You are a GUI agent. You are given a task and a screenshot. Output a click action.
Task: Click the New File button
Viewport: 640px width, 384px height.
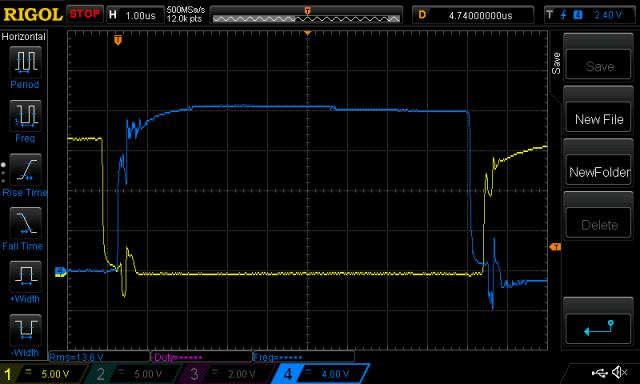[x=598, y=119]
